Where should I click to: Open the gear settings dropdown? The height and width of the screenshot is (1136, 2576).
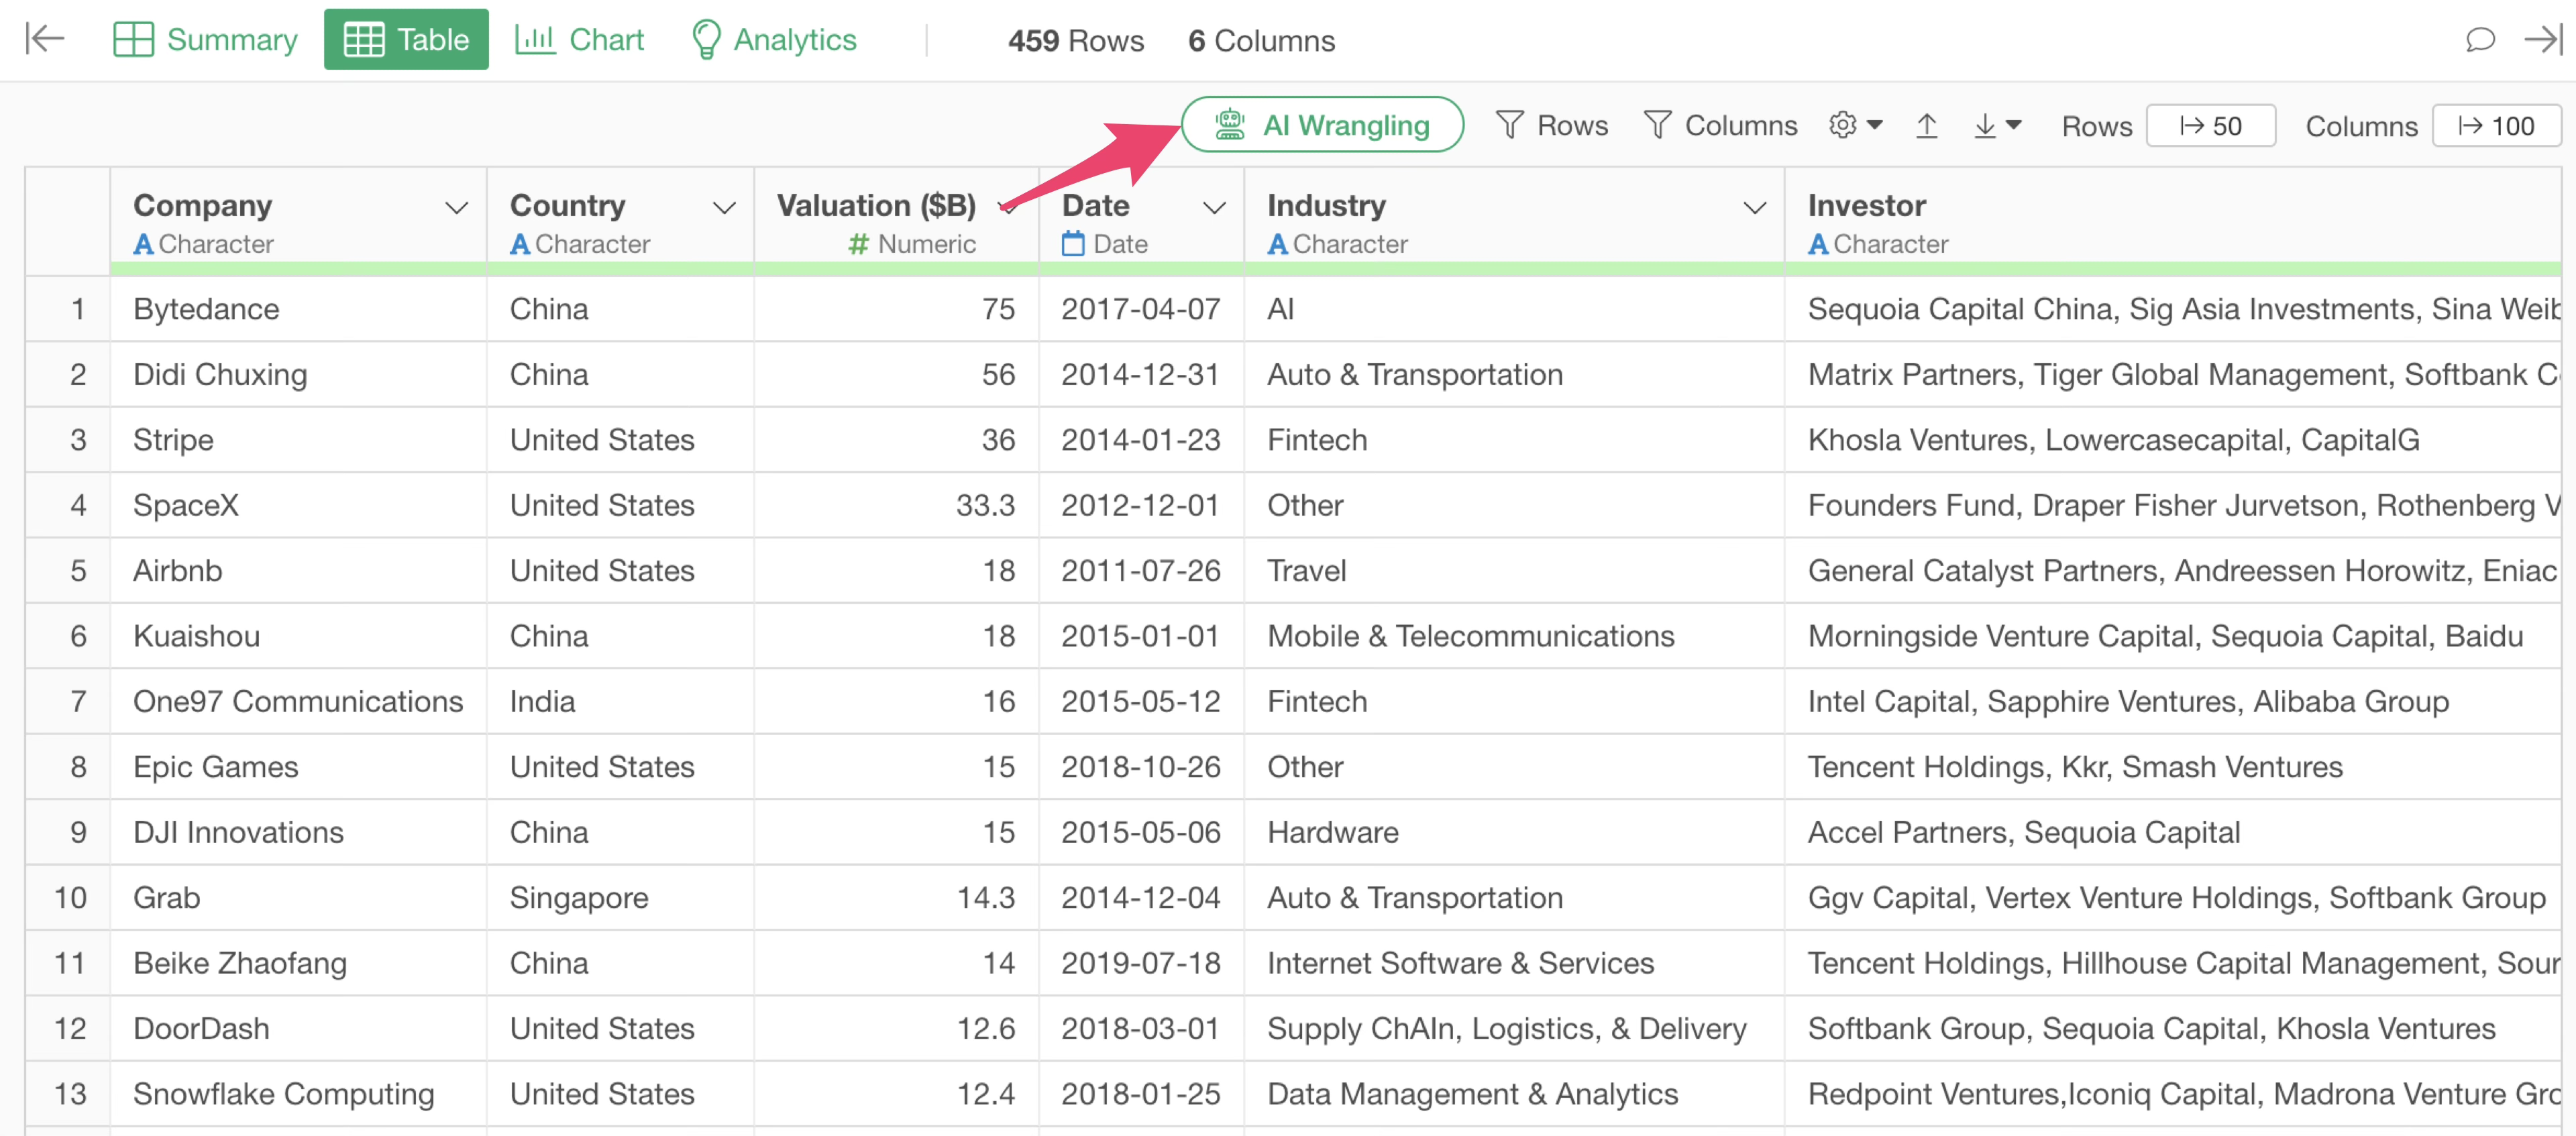pyautogui.click(x=1856, y=125)
